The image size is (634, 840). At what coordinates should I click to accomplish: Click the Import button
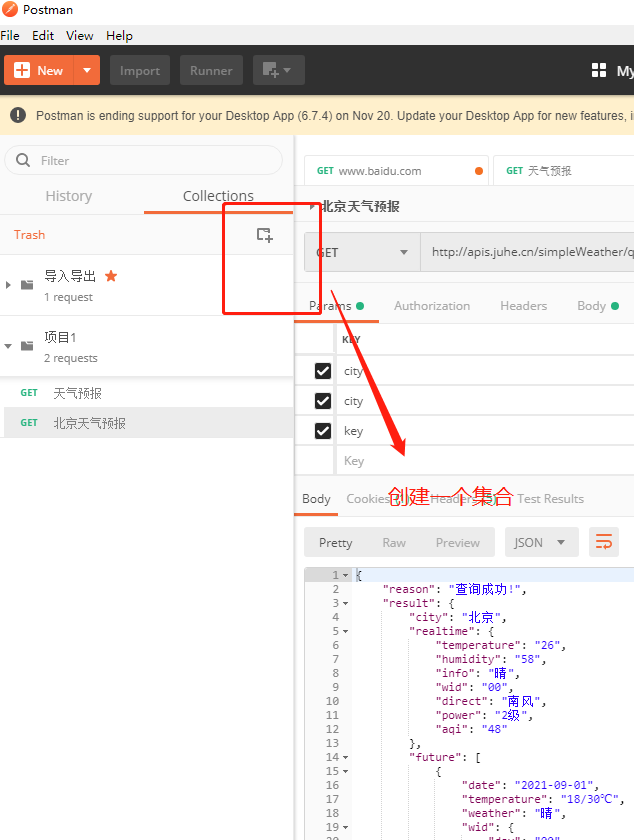(x=140, y=70)
